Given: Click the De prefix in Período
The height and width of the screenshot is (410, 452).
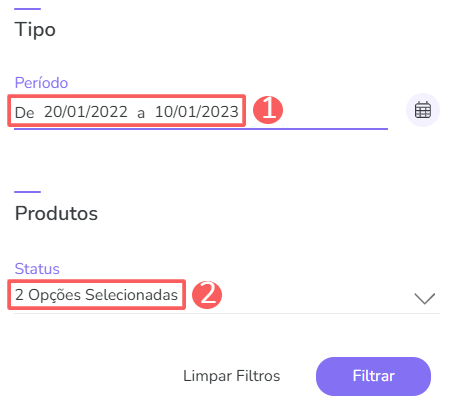Looking at the screenshot, I should pyautogui.click(x=24, y=113).
